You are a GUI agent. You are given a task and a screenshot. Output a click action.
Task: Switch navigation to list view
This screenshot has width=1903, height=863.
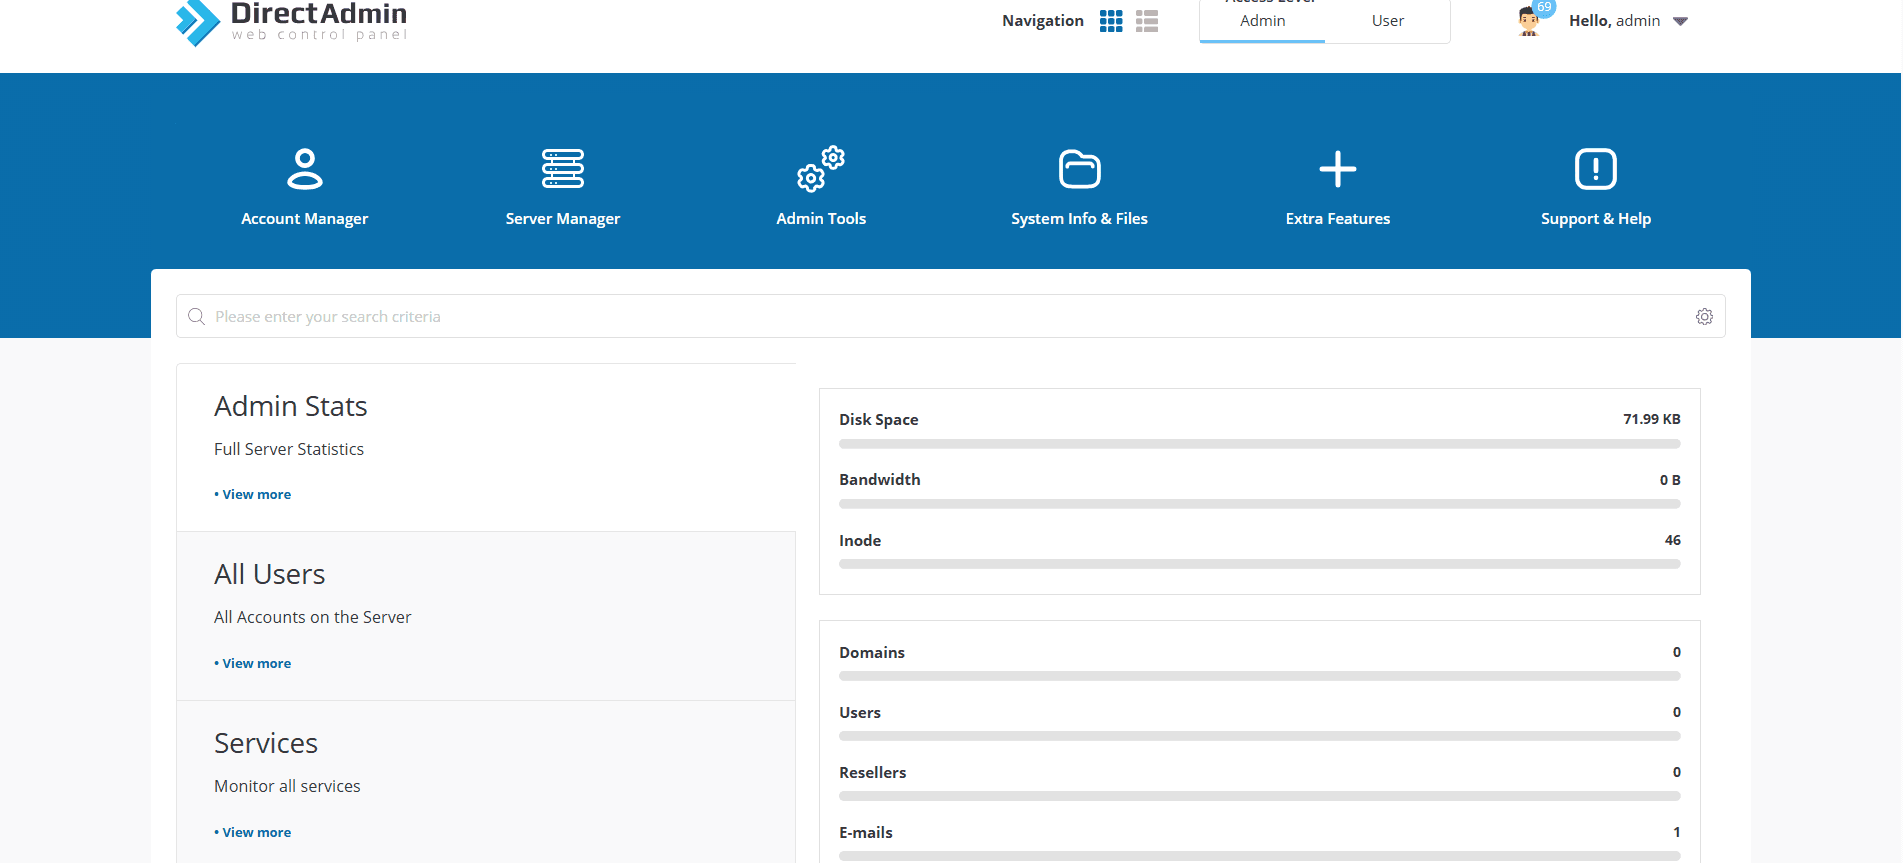[1147, 21]
